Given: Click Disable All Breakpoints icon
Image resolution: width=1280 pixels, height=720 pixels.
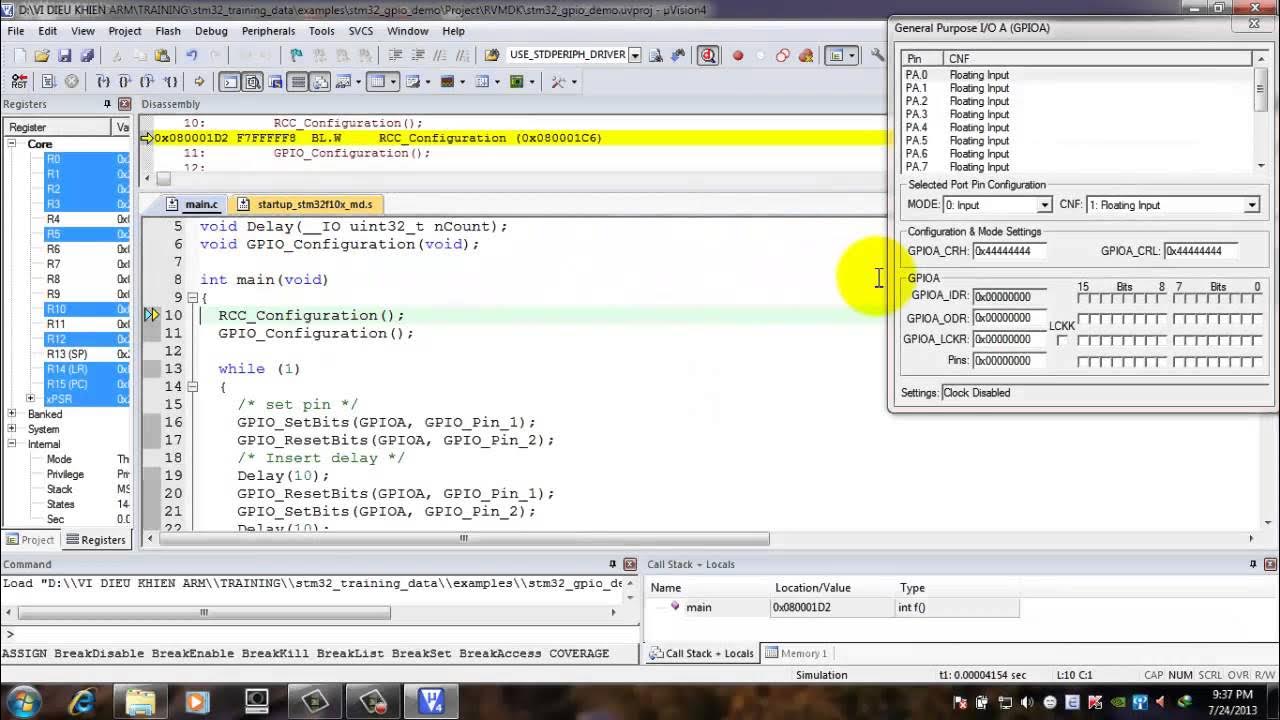Looking at the screenshot, I should tap(783, 55).
